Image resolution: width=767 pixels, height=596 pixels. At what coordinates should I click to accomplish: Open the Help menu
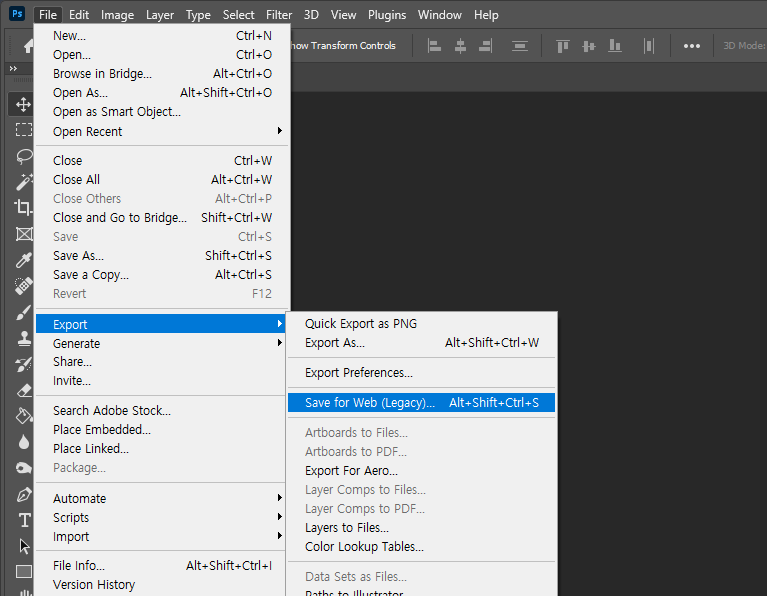[486, 15]
